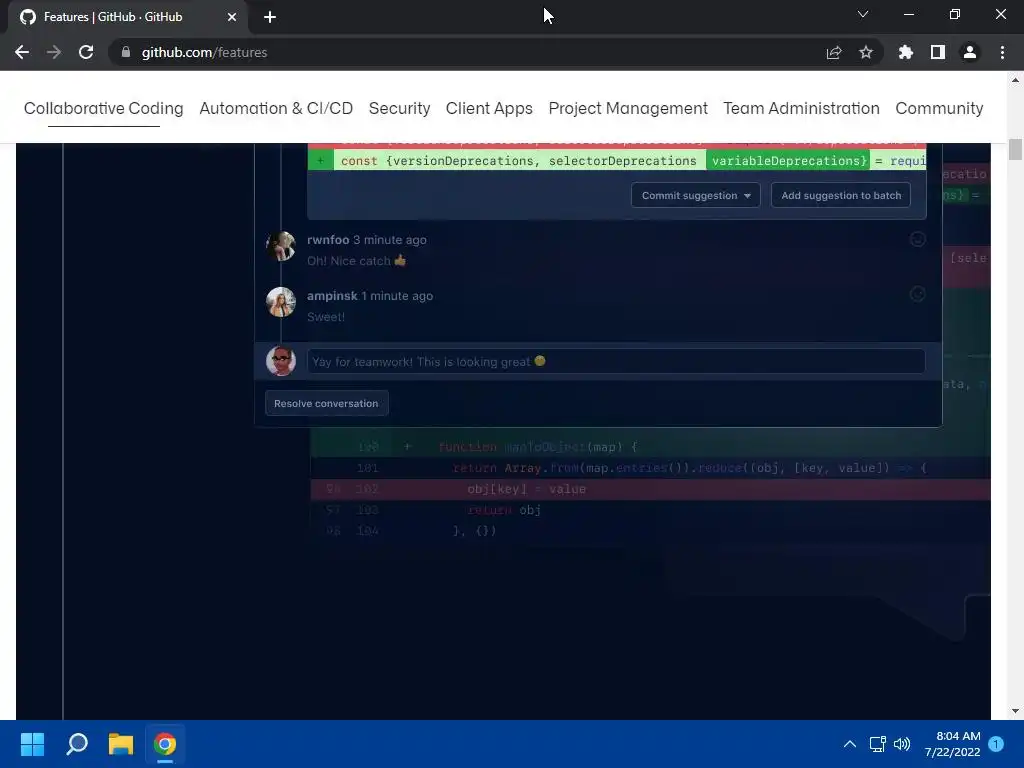Open a new browser tab with plus
This screenshot has height=768, width=1024.
coord(270,17)
